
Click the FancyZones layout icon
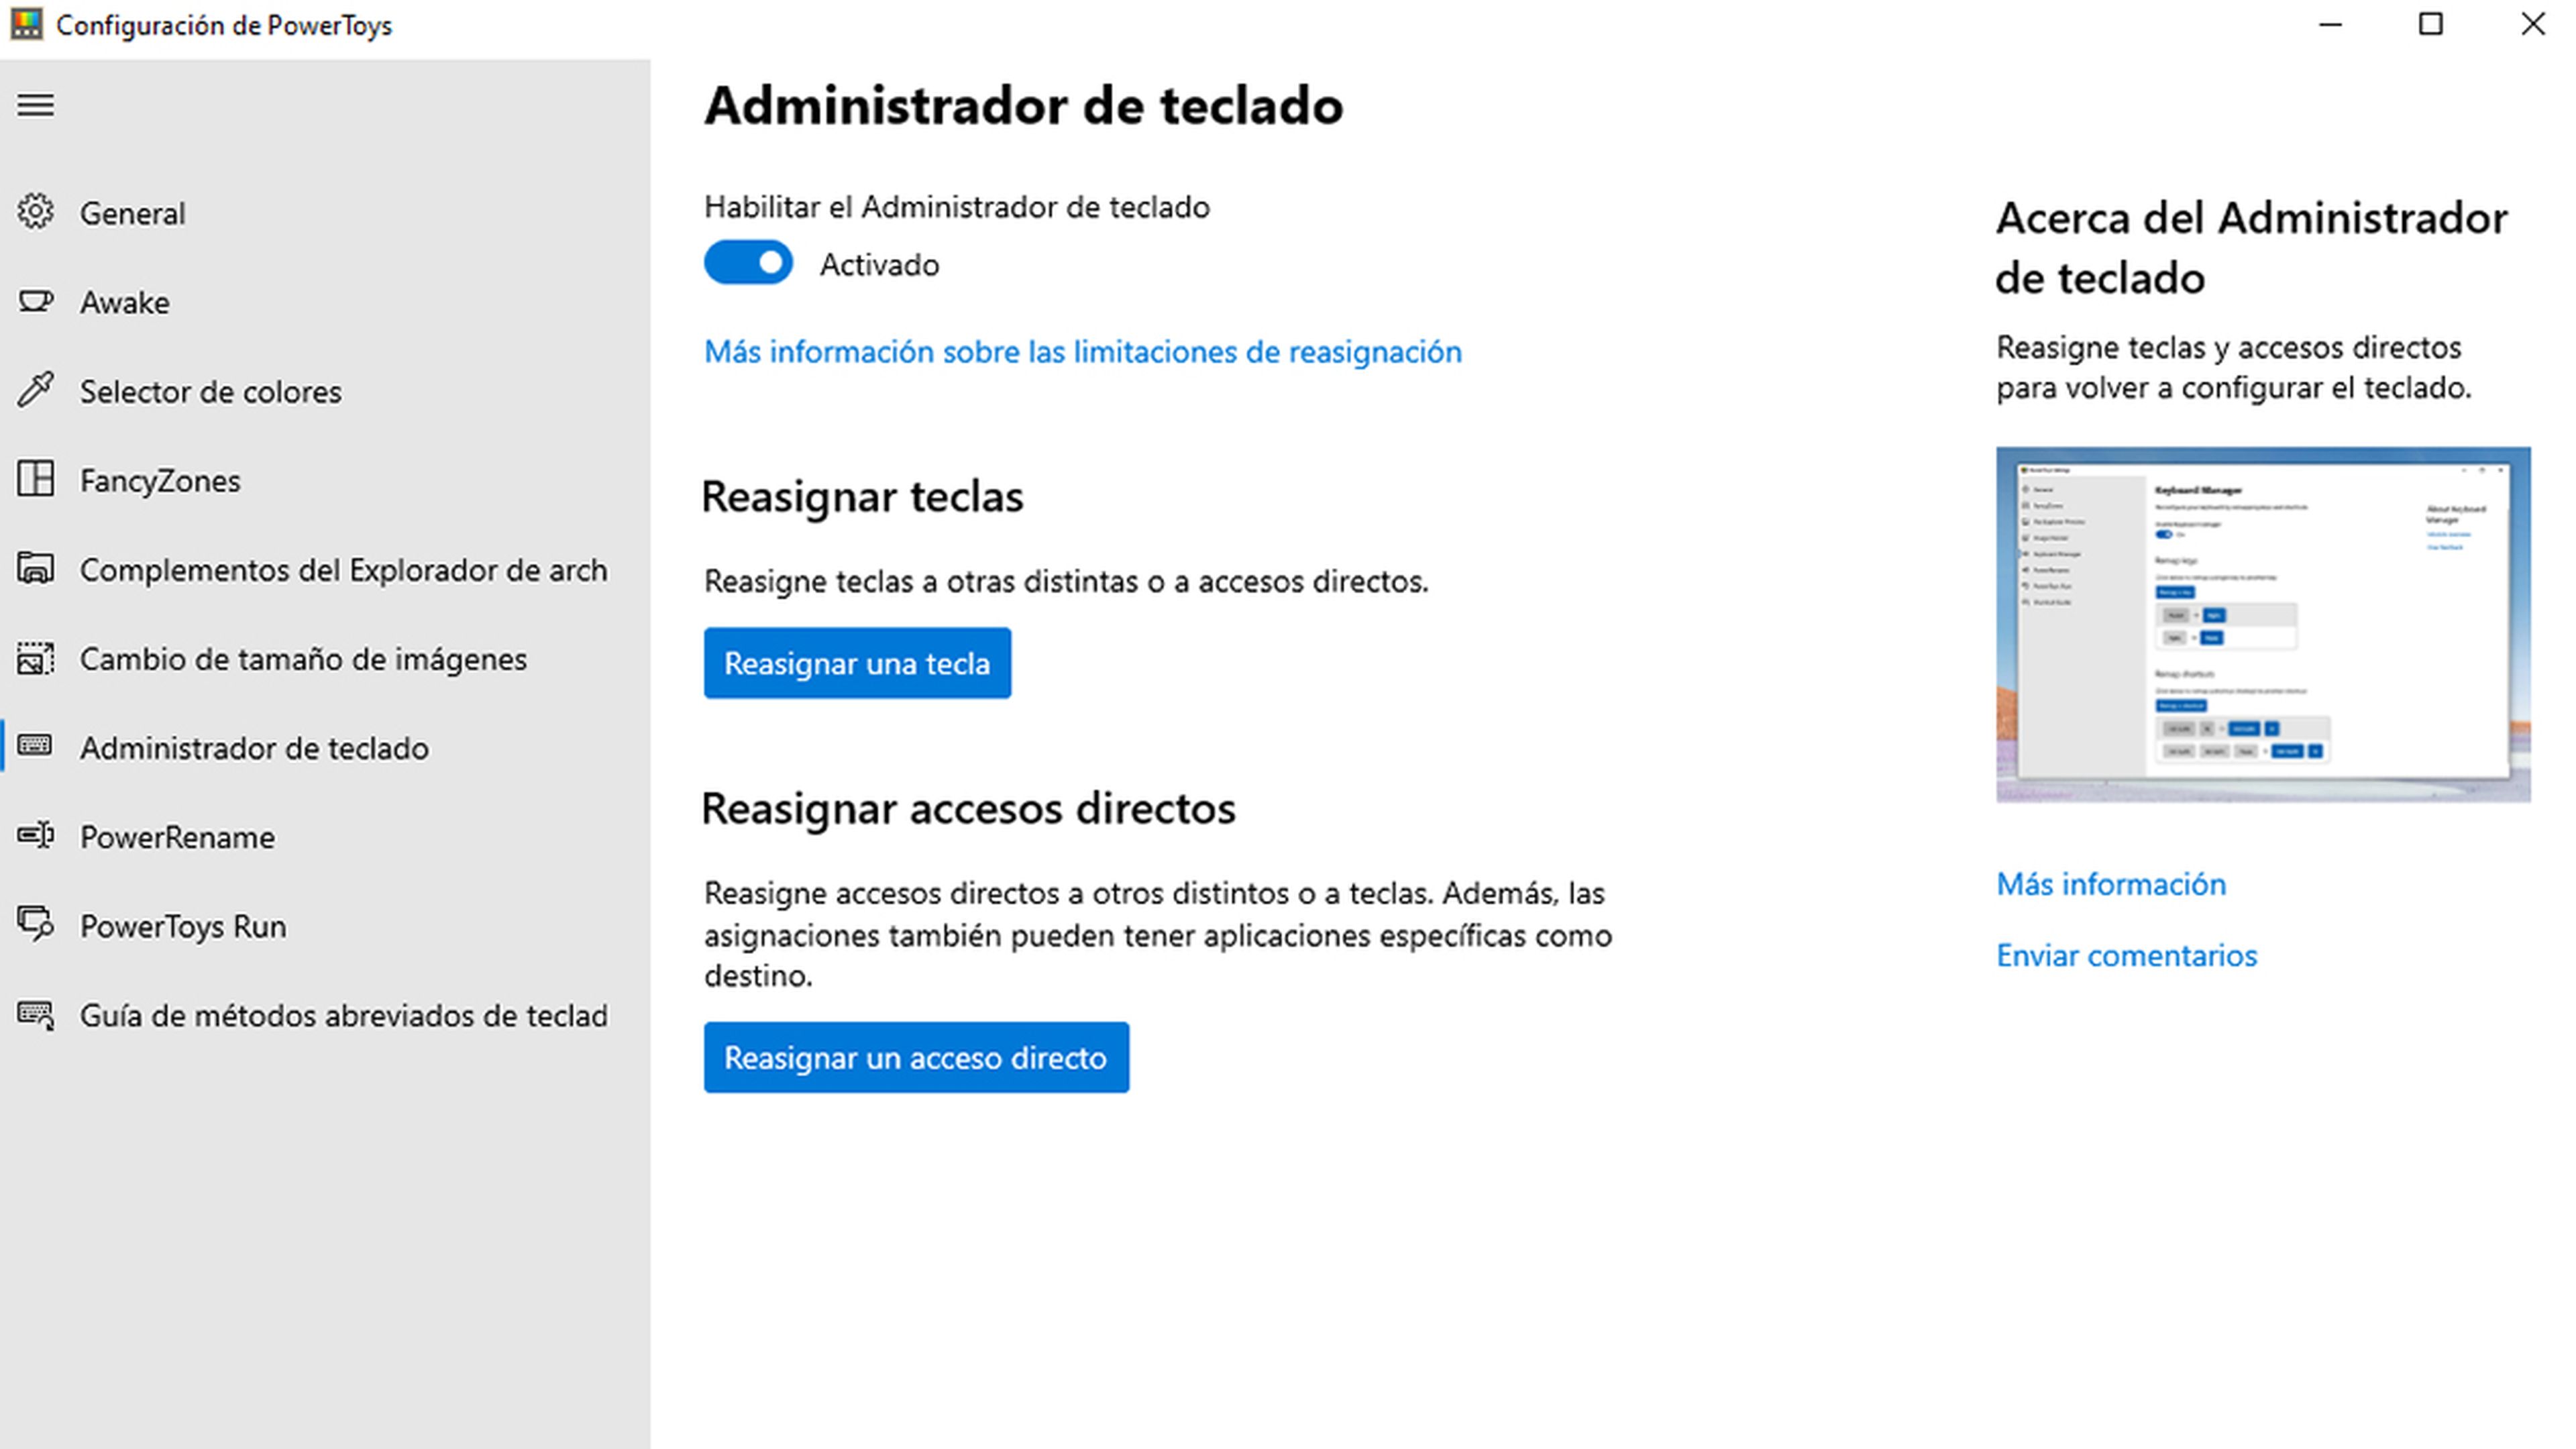click(x=35, y=479)
